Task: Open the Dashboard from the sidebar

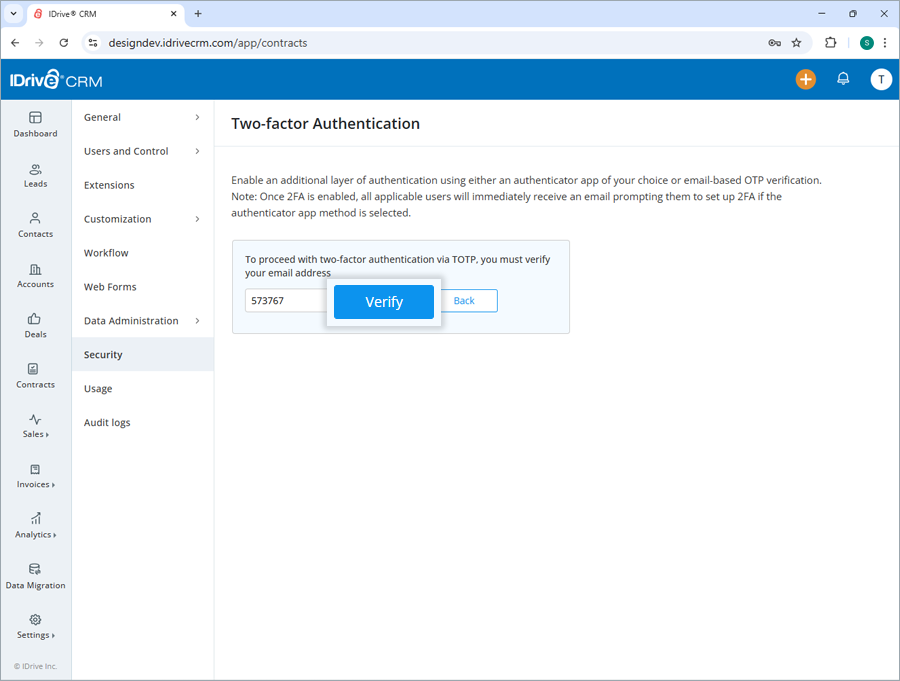Action: pos(35,125)
